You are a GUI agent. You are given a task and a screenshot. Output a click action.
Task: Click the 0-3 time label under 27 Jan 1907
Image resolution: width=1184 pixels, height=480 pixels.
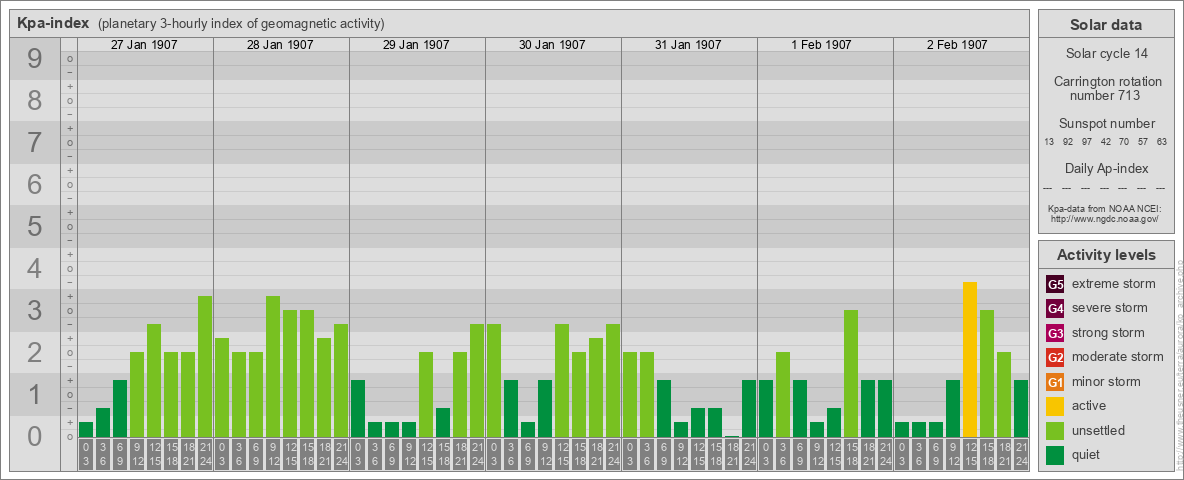click(86, 455)
